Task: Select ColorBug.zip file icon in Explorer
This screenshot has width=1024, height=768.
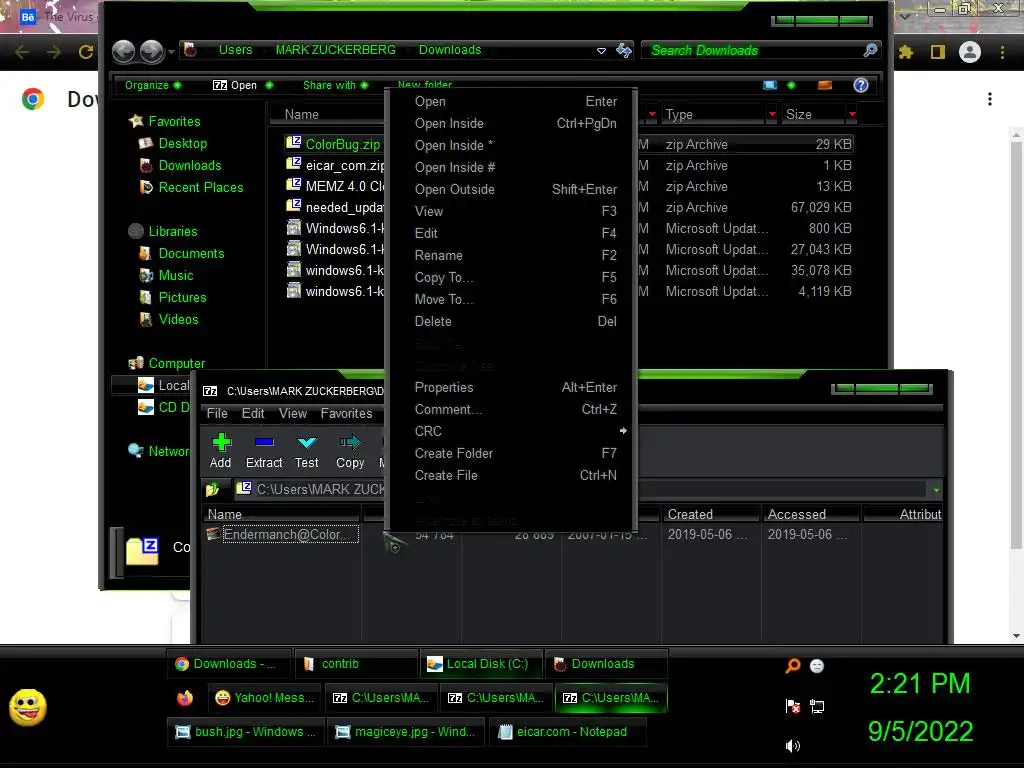Action: [x=294, y=143]
